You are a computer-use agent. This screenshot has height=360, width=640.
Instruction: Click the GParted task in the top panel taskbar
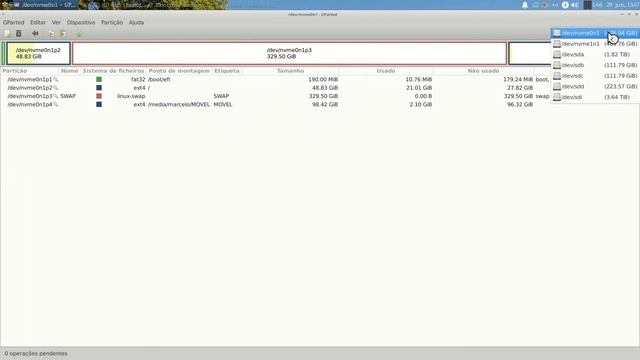(x=45, y=5)
